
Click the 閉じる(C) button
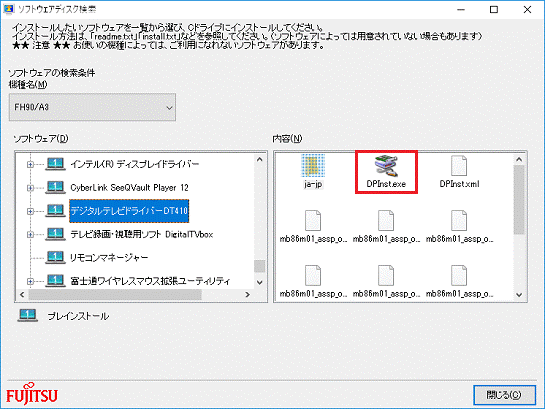504,395
